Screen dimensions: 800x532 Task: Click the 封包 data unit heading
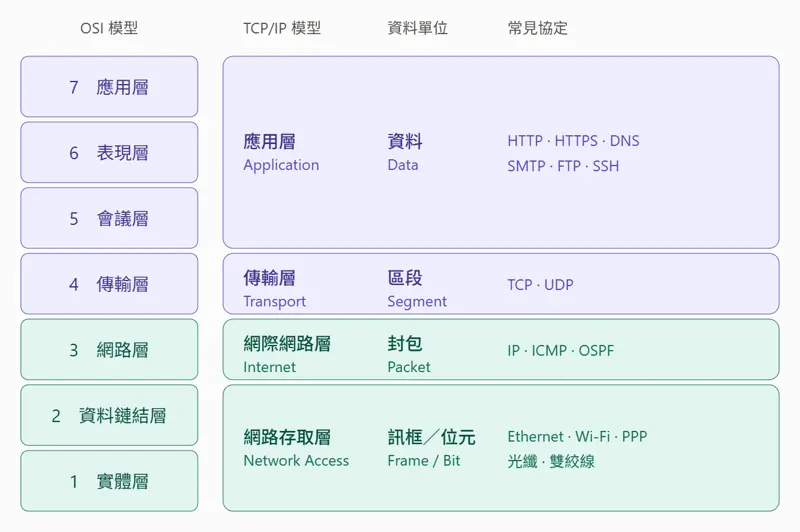tap(405, 344)
